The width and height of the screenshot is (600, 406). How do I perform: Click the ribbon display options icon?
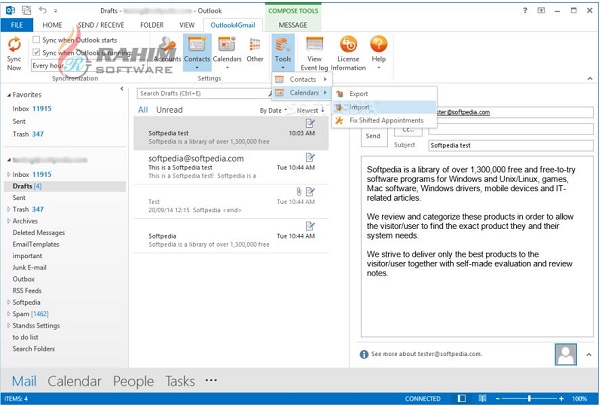(x=541, y=11)
